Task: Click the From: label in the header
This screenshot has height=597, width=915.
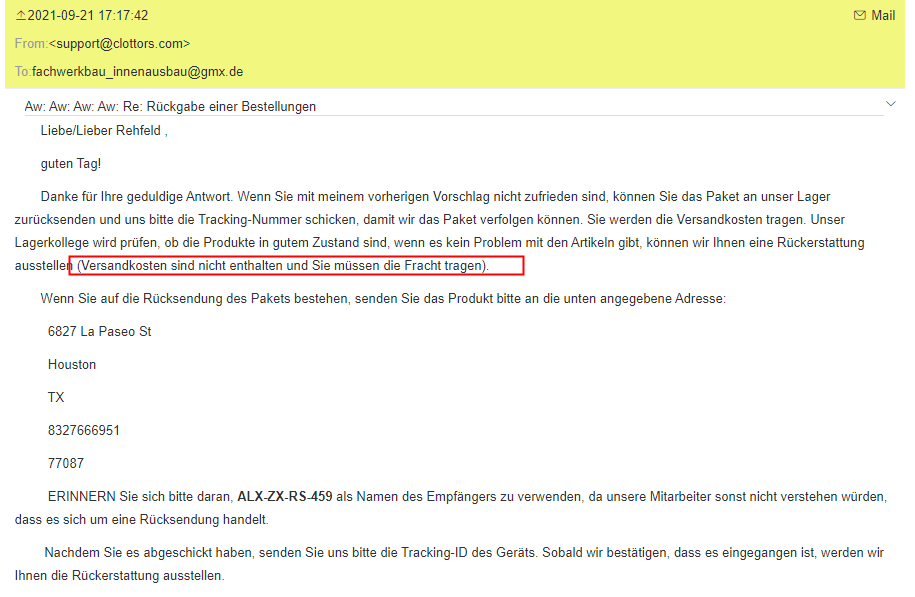Action: click(x=31, y=44)
